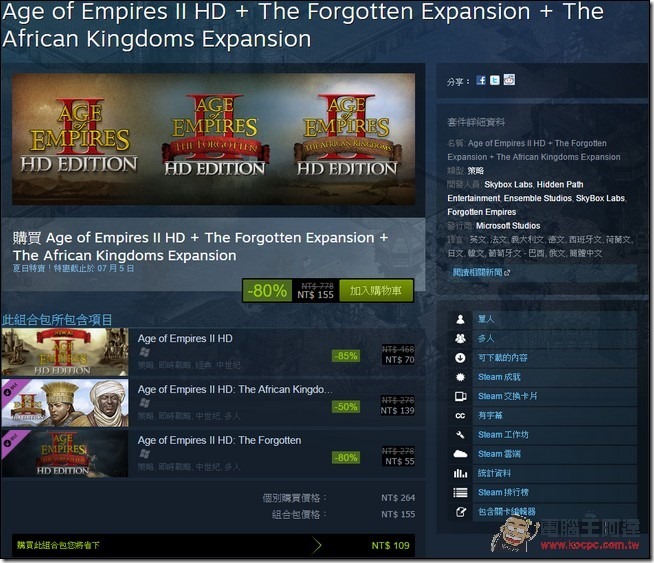Click the Steam Workshop wrench icon
Screen dimensions: 654x563
click(460, 435)
